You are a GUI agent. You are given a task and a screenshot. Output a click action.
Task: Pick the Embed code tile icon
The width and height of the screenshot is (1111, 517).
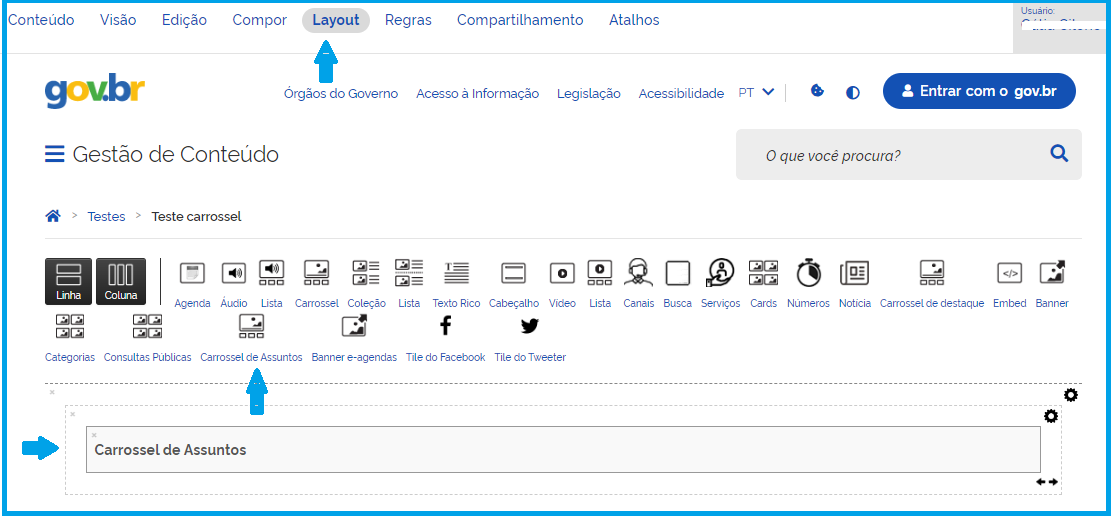1009,273
